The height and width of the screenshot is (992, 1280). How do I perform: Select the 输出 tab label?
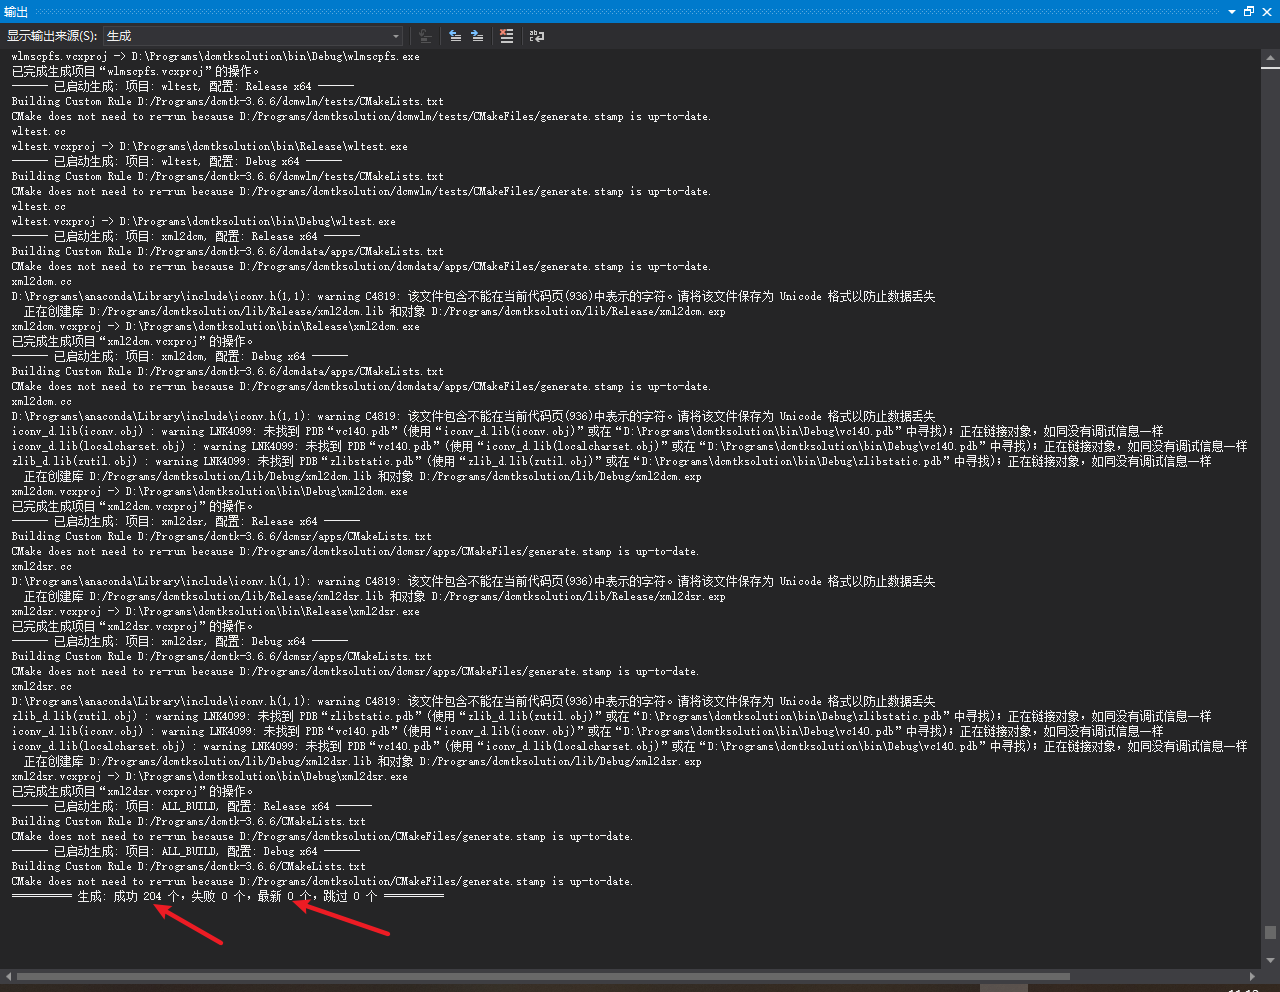coord(18,11)
